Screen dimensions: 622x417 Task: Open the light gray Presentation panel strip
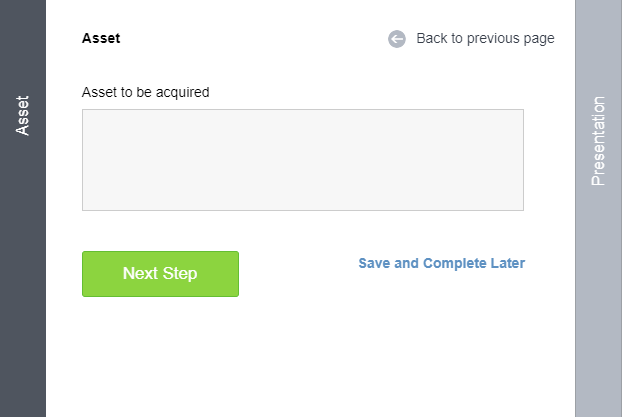[598, 208]
